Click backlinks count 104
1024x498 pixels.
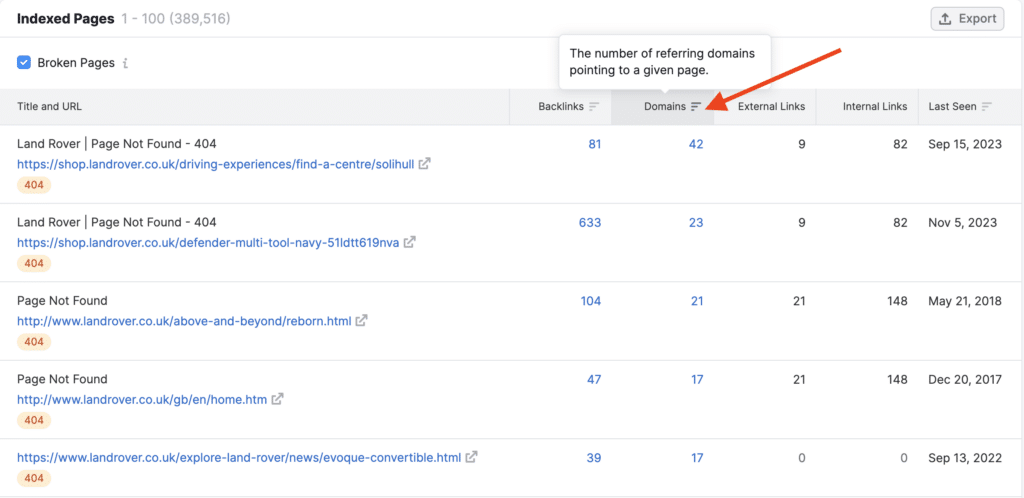[x=590, y=301]
